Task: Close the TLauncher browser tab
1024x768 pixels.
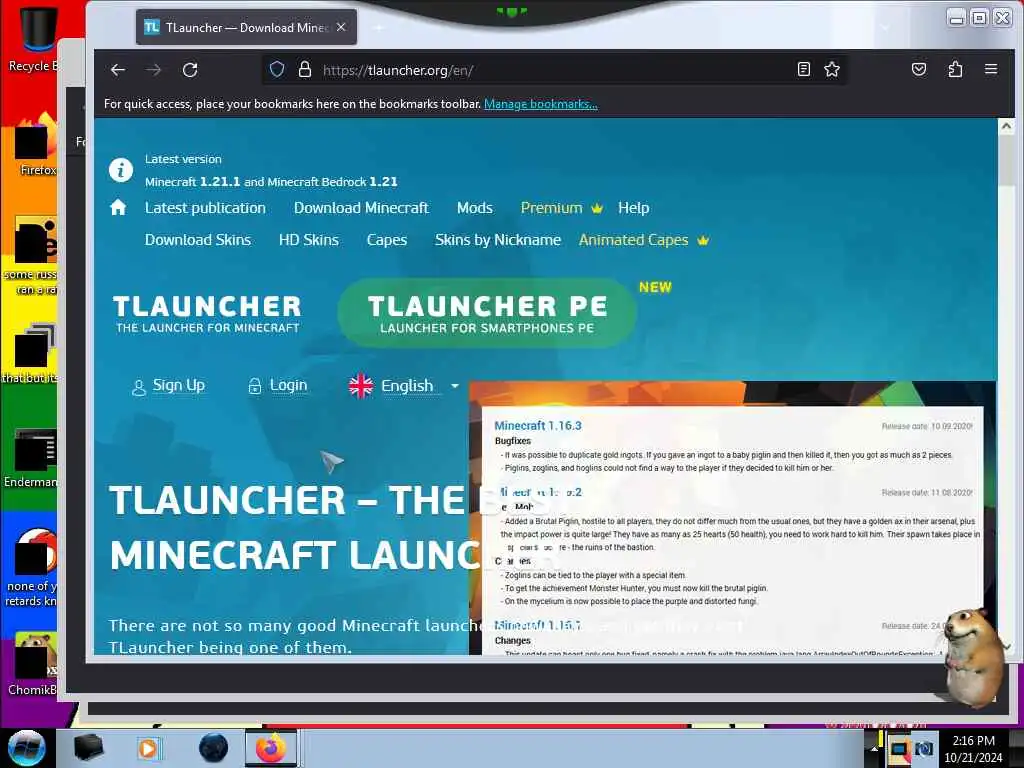Action: tap(341, 27)
